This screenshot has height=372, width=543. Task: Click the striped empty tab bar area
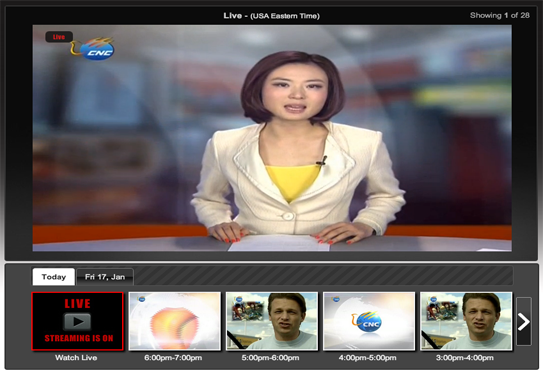pyautogui.click(x=323, y=276)
